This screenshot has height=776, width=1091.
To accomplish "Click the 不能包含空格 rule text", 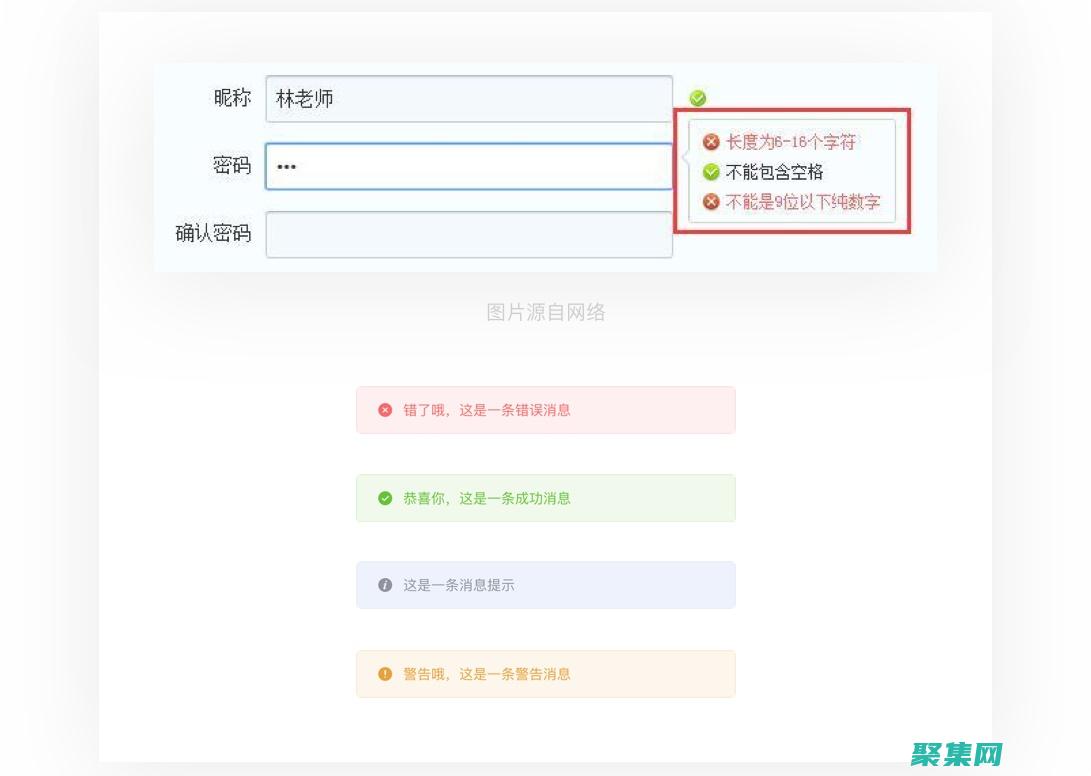I will pos(774,172).
